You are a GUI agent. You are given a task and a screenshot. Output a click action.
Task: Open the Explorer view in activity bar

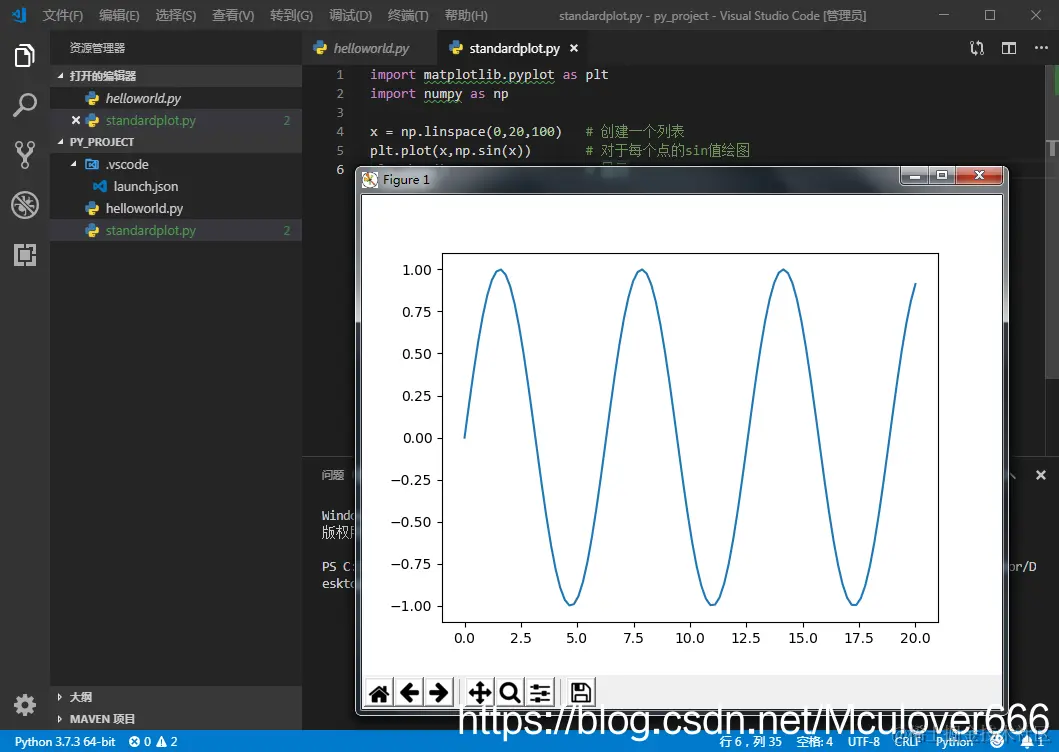click(x=24, y=55)
